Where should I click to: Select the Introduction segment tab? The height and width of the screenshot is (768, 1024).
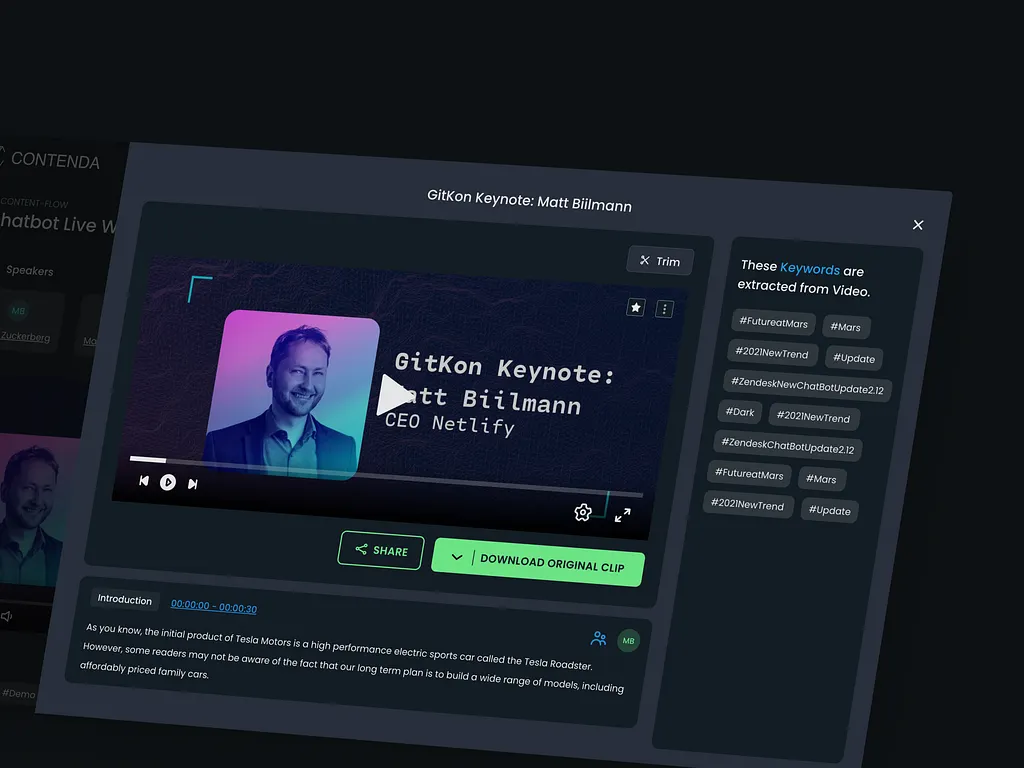pyautogui.click(x=124, y=600)
